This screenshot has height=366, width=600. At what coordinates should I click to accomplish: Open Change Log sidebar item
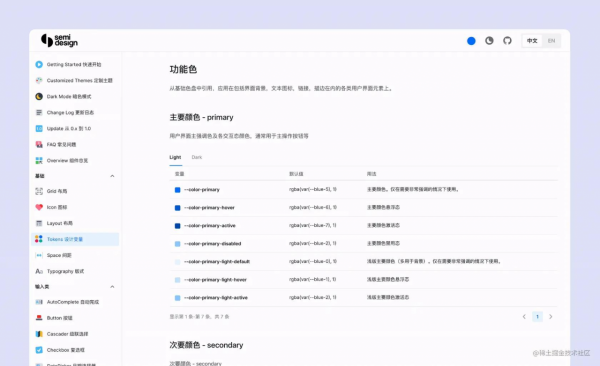pos(75,113)
